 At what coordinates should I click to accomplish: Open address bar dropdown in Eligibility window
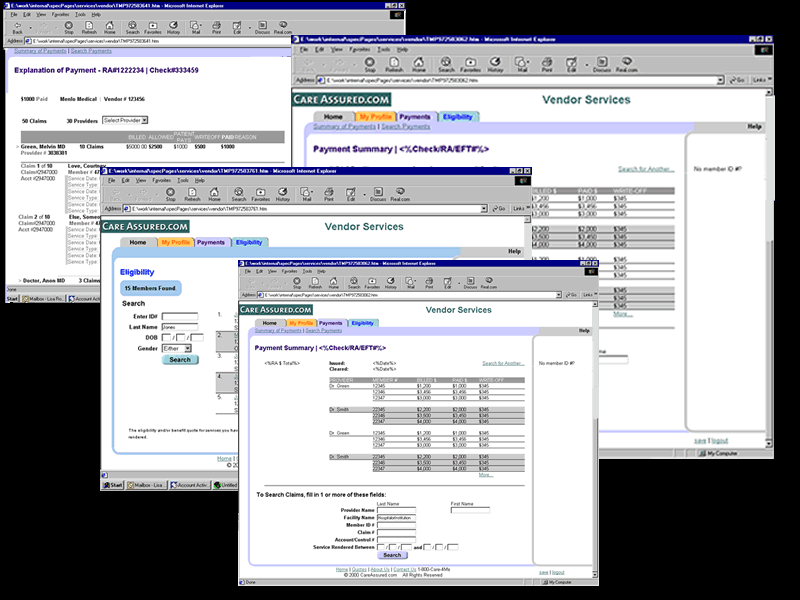[x=484, y=209]
